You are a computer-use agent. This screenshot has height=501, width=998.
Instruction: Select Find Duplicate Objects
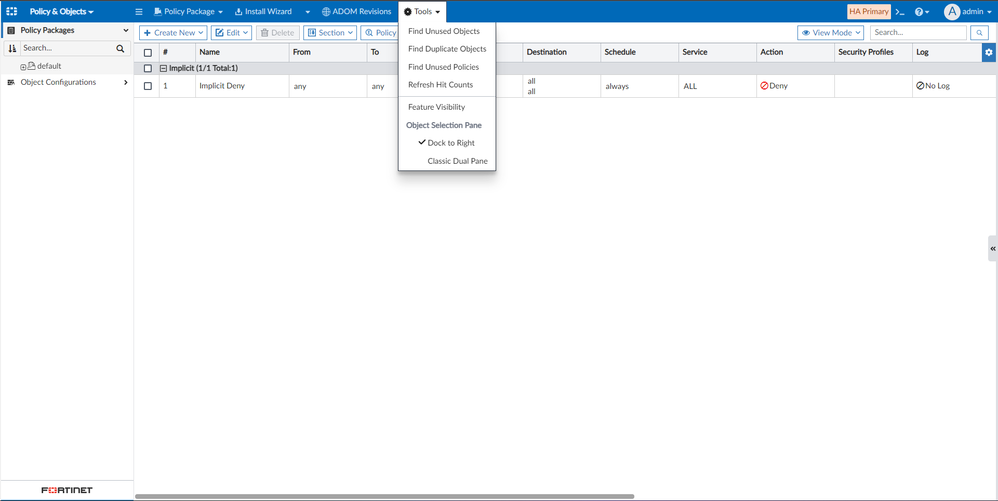point(447,49)
